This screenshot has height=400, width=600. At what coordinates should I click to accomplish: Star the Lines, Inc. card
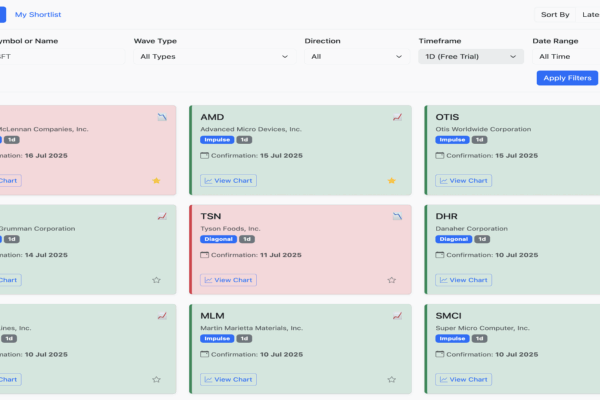(156, 380)
